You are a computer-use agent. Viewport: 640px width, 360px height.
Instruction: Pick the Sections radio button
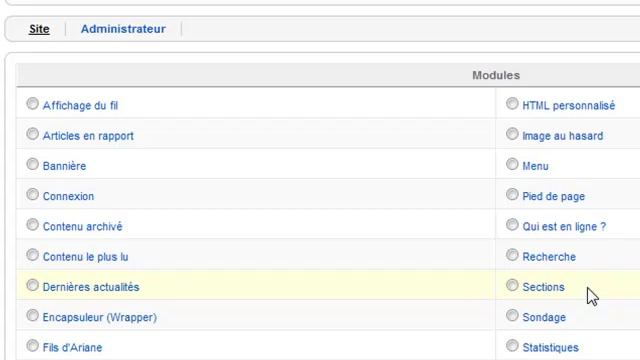512,285
